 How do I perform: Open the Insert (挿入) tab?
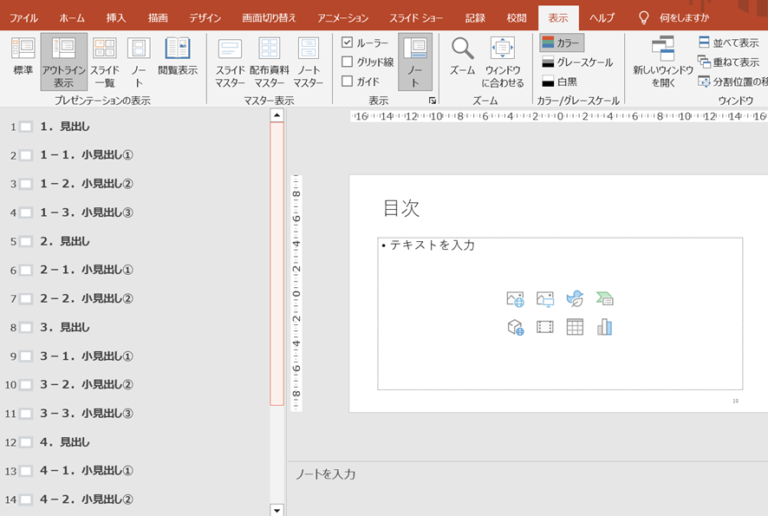116,18
